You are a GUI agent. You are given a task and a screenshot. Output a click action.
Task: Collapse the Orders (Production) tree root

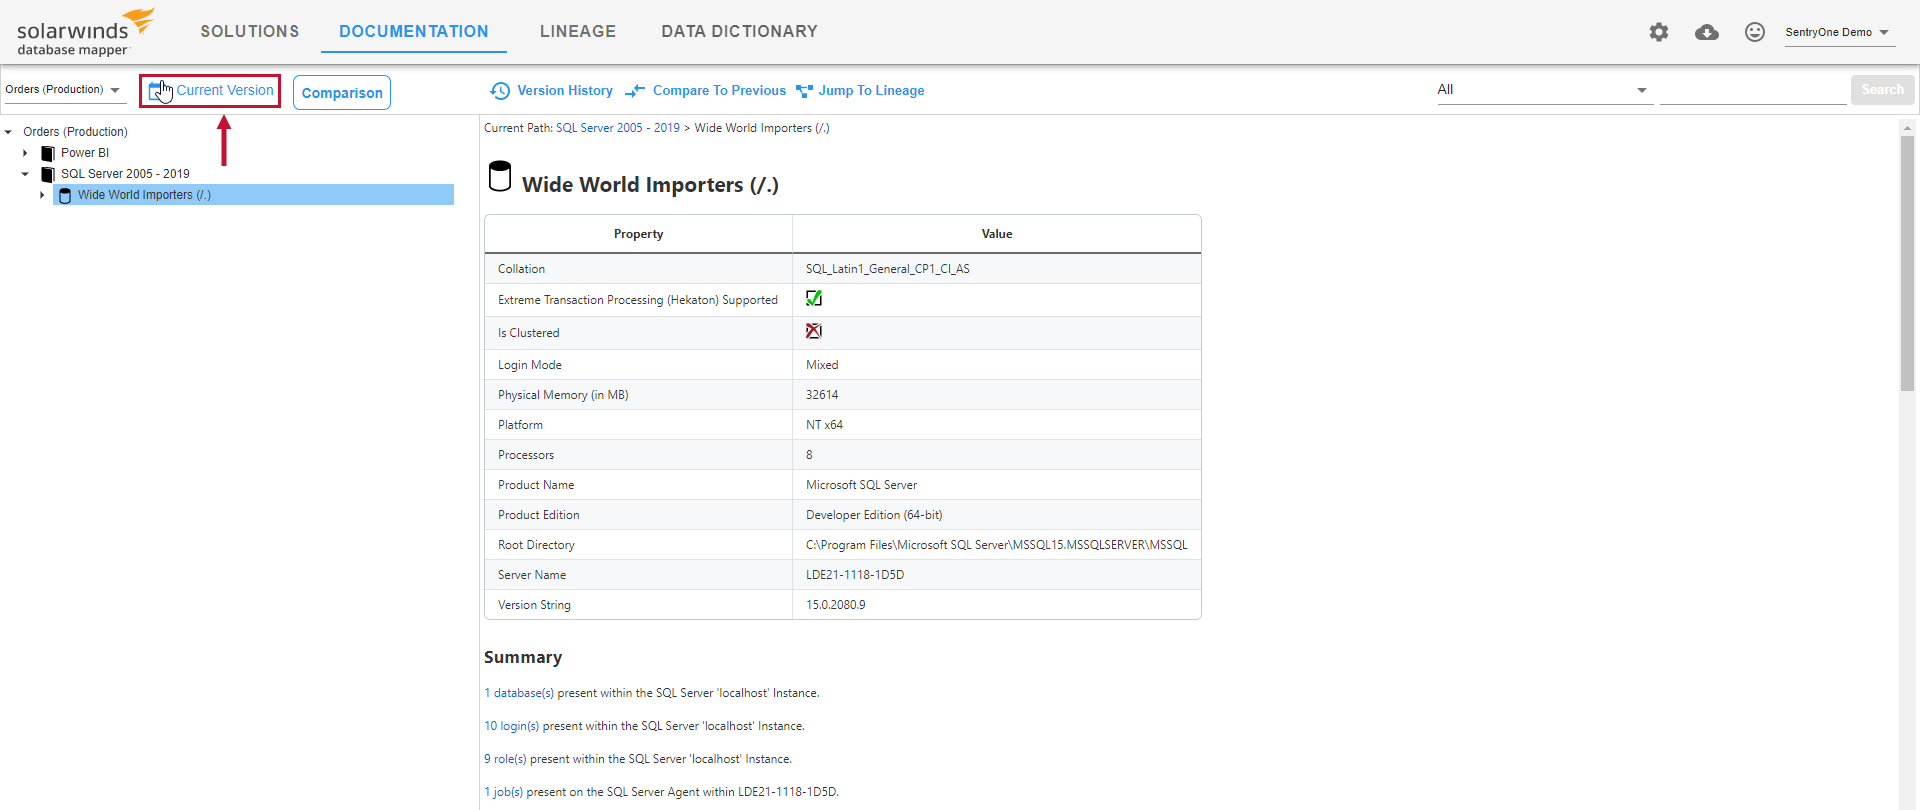[x=8, y=132]
